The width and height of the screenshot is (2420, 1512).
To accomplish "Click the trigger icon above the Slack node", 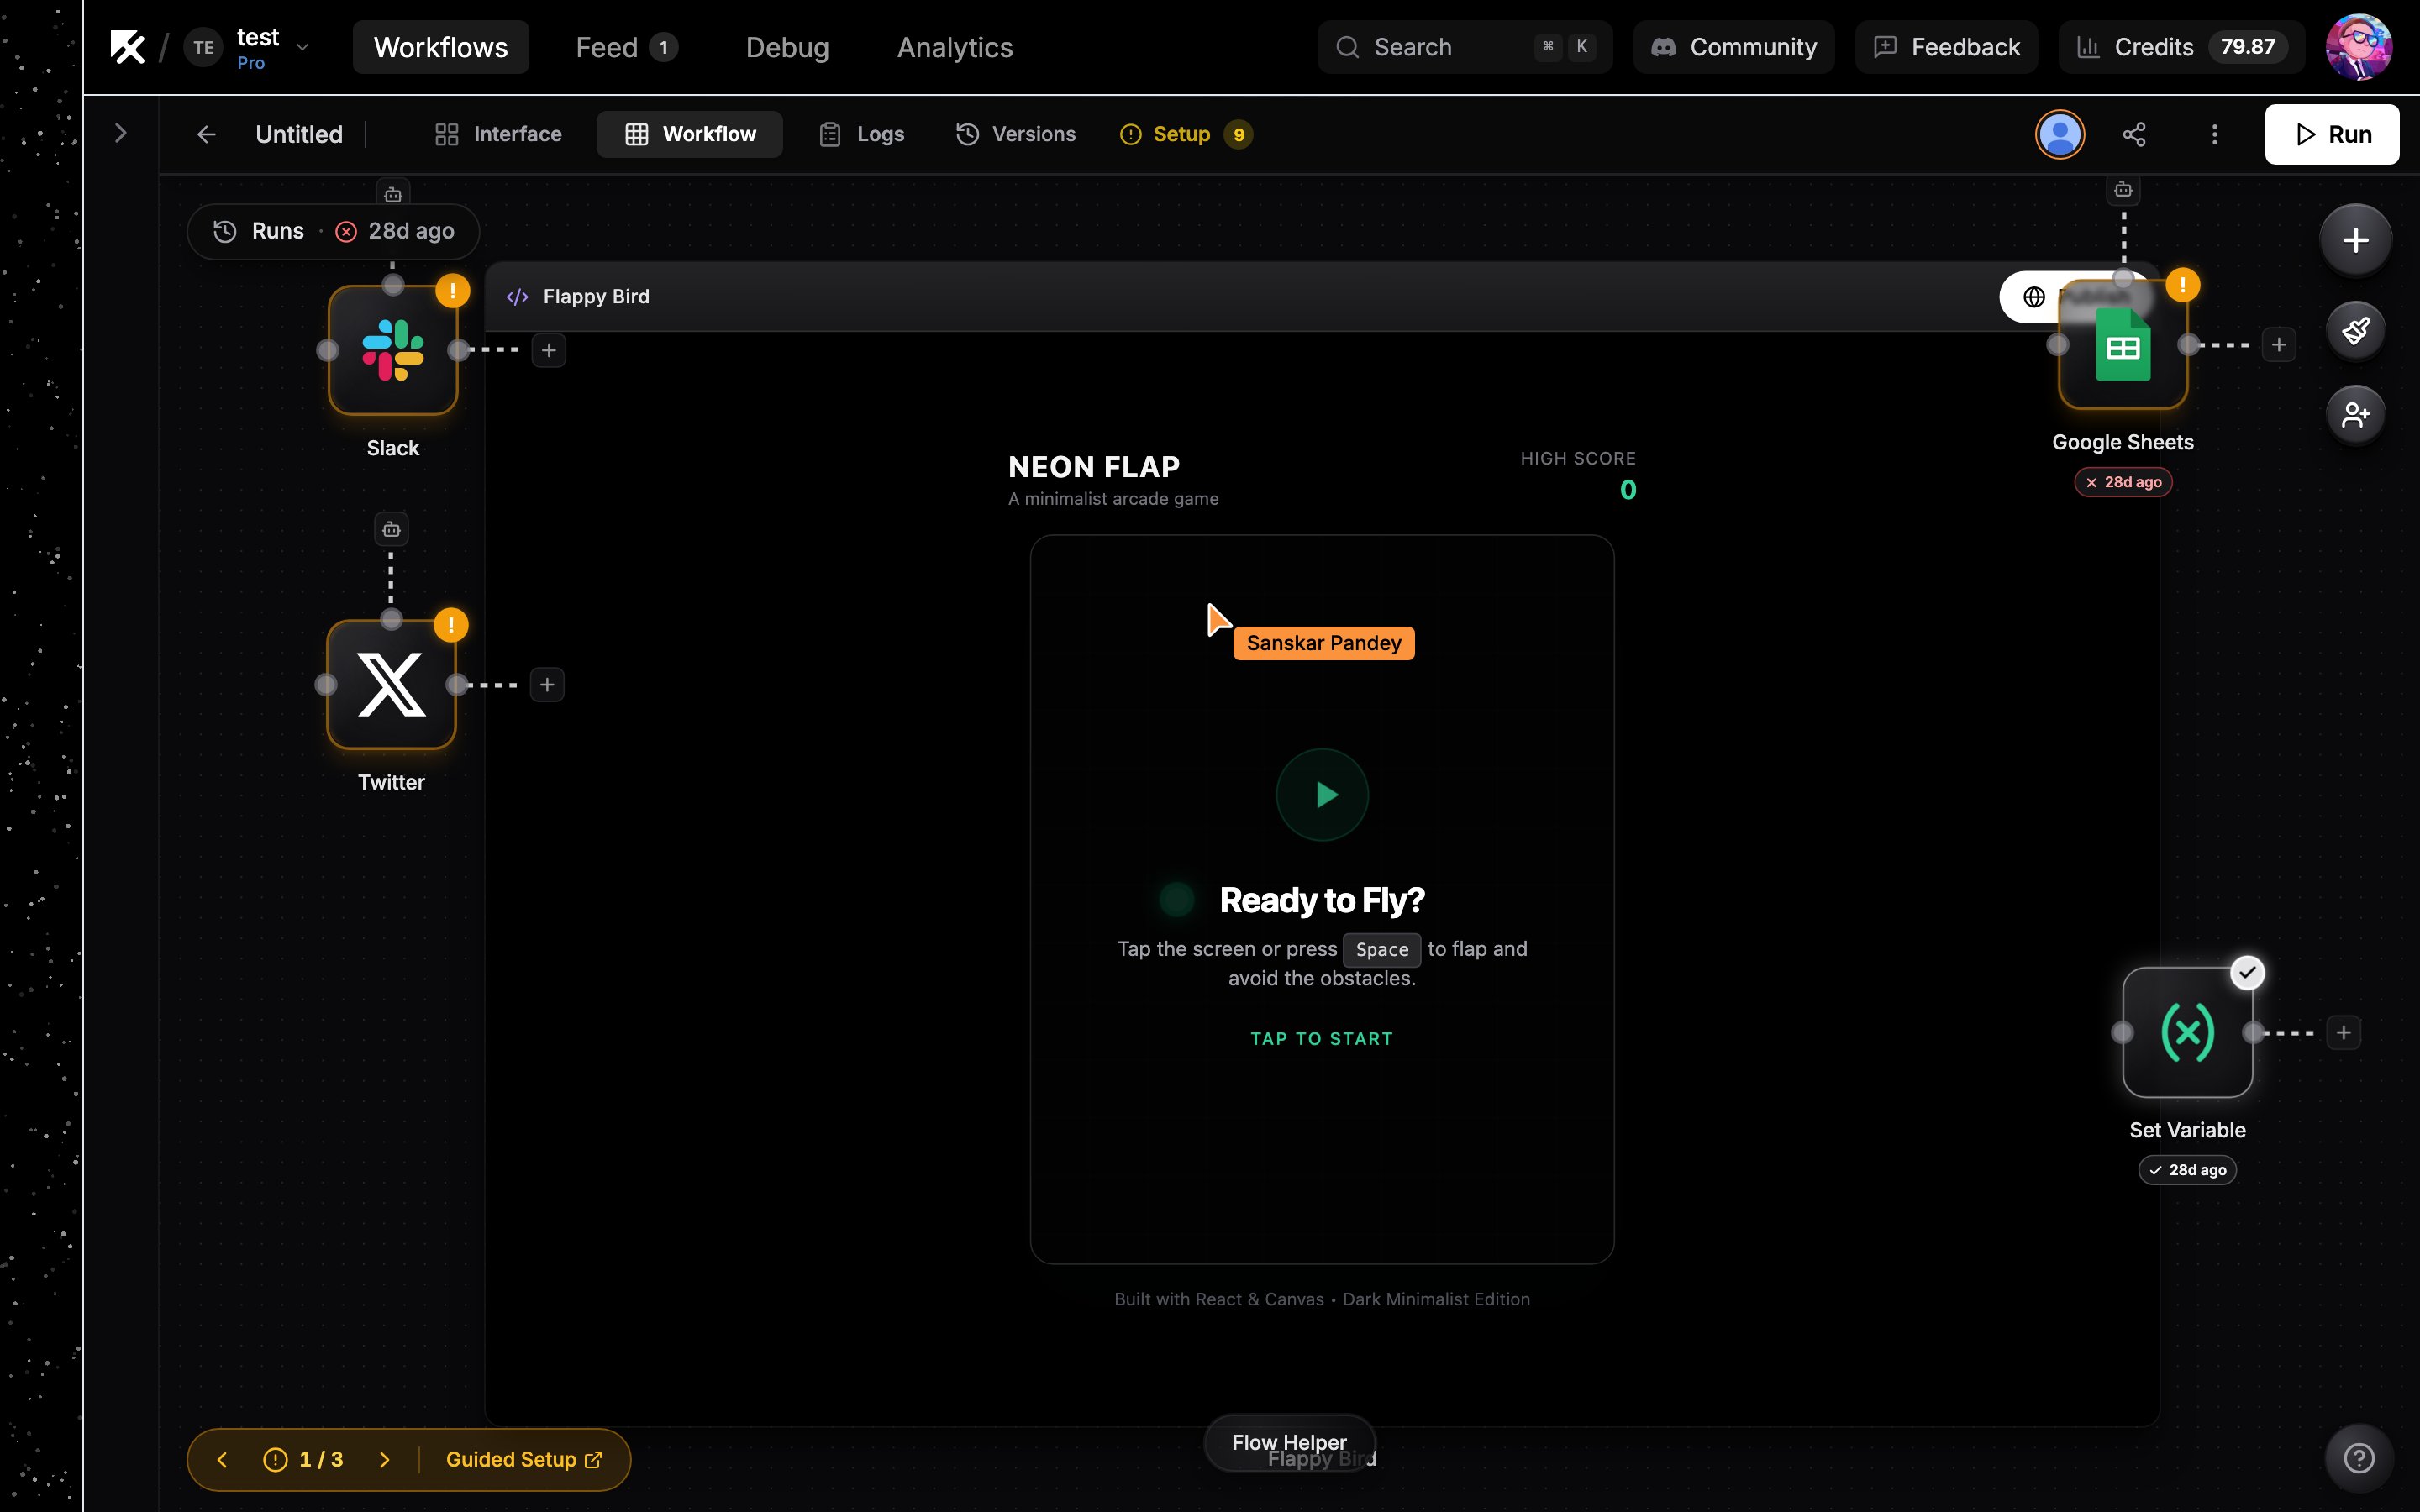I will 393,194.
